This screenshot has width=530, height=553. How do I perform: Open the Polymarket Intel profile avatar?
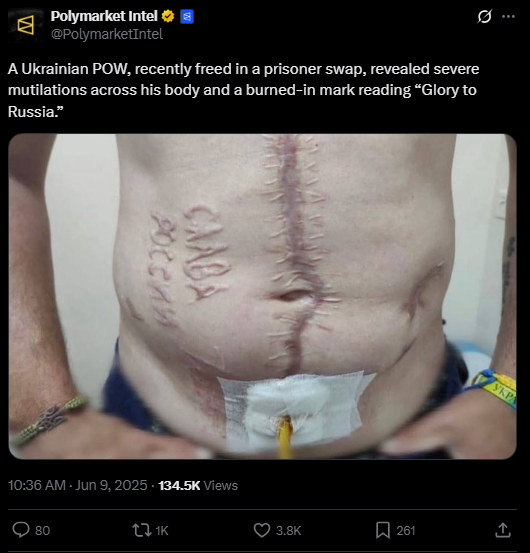coord(26,26)
